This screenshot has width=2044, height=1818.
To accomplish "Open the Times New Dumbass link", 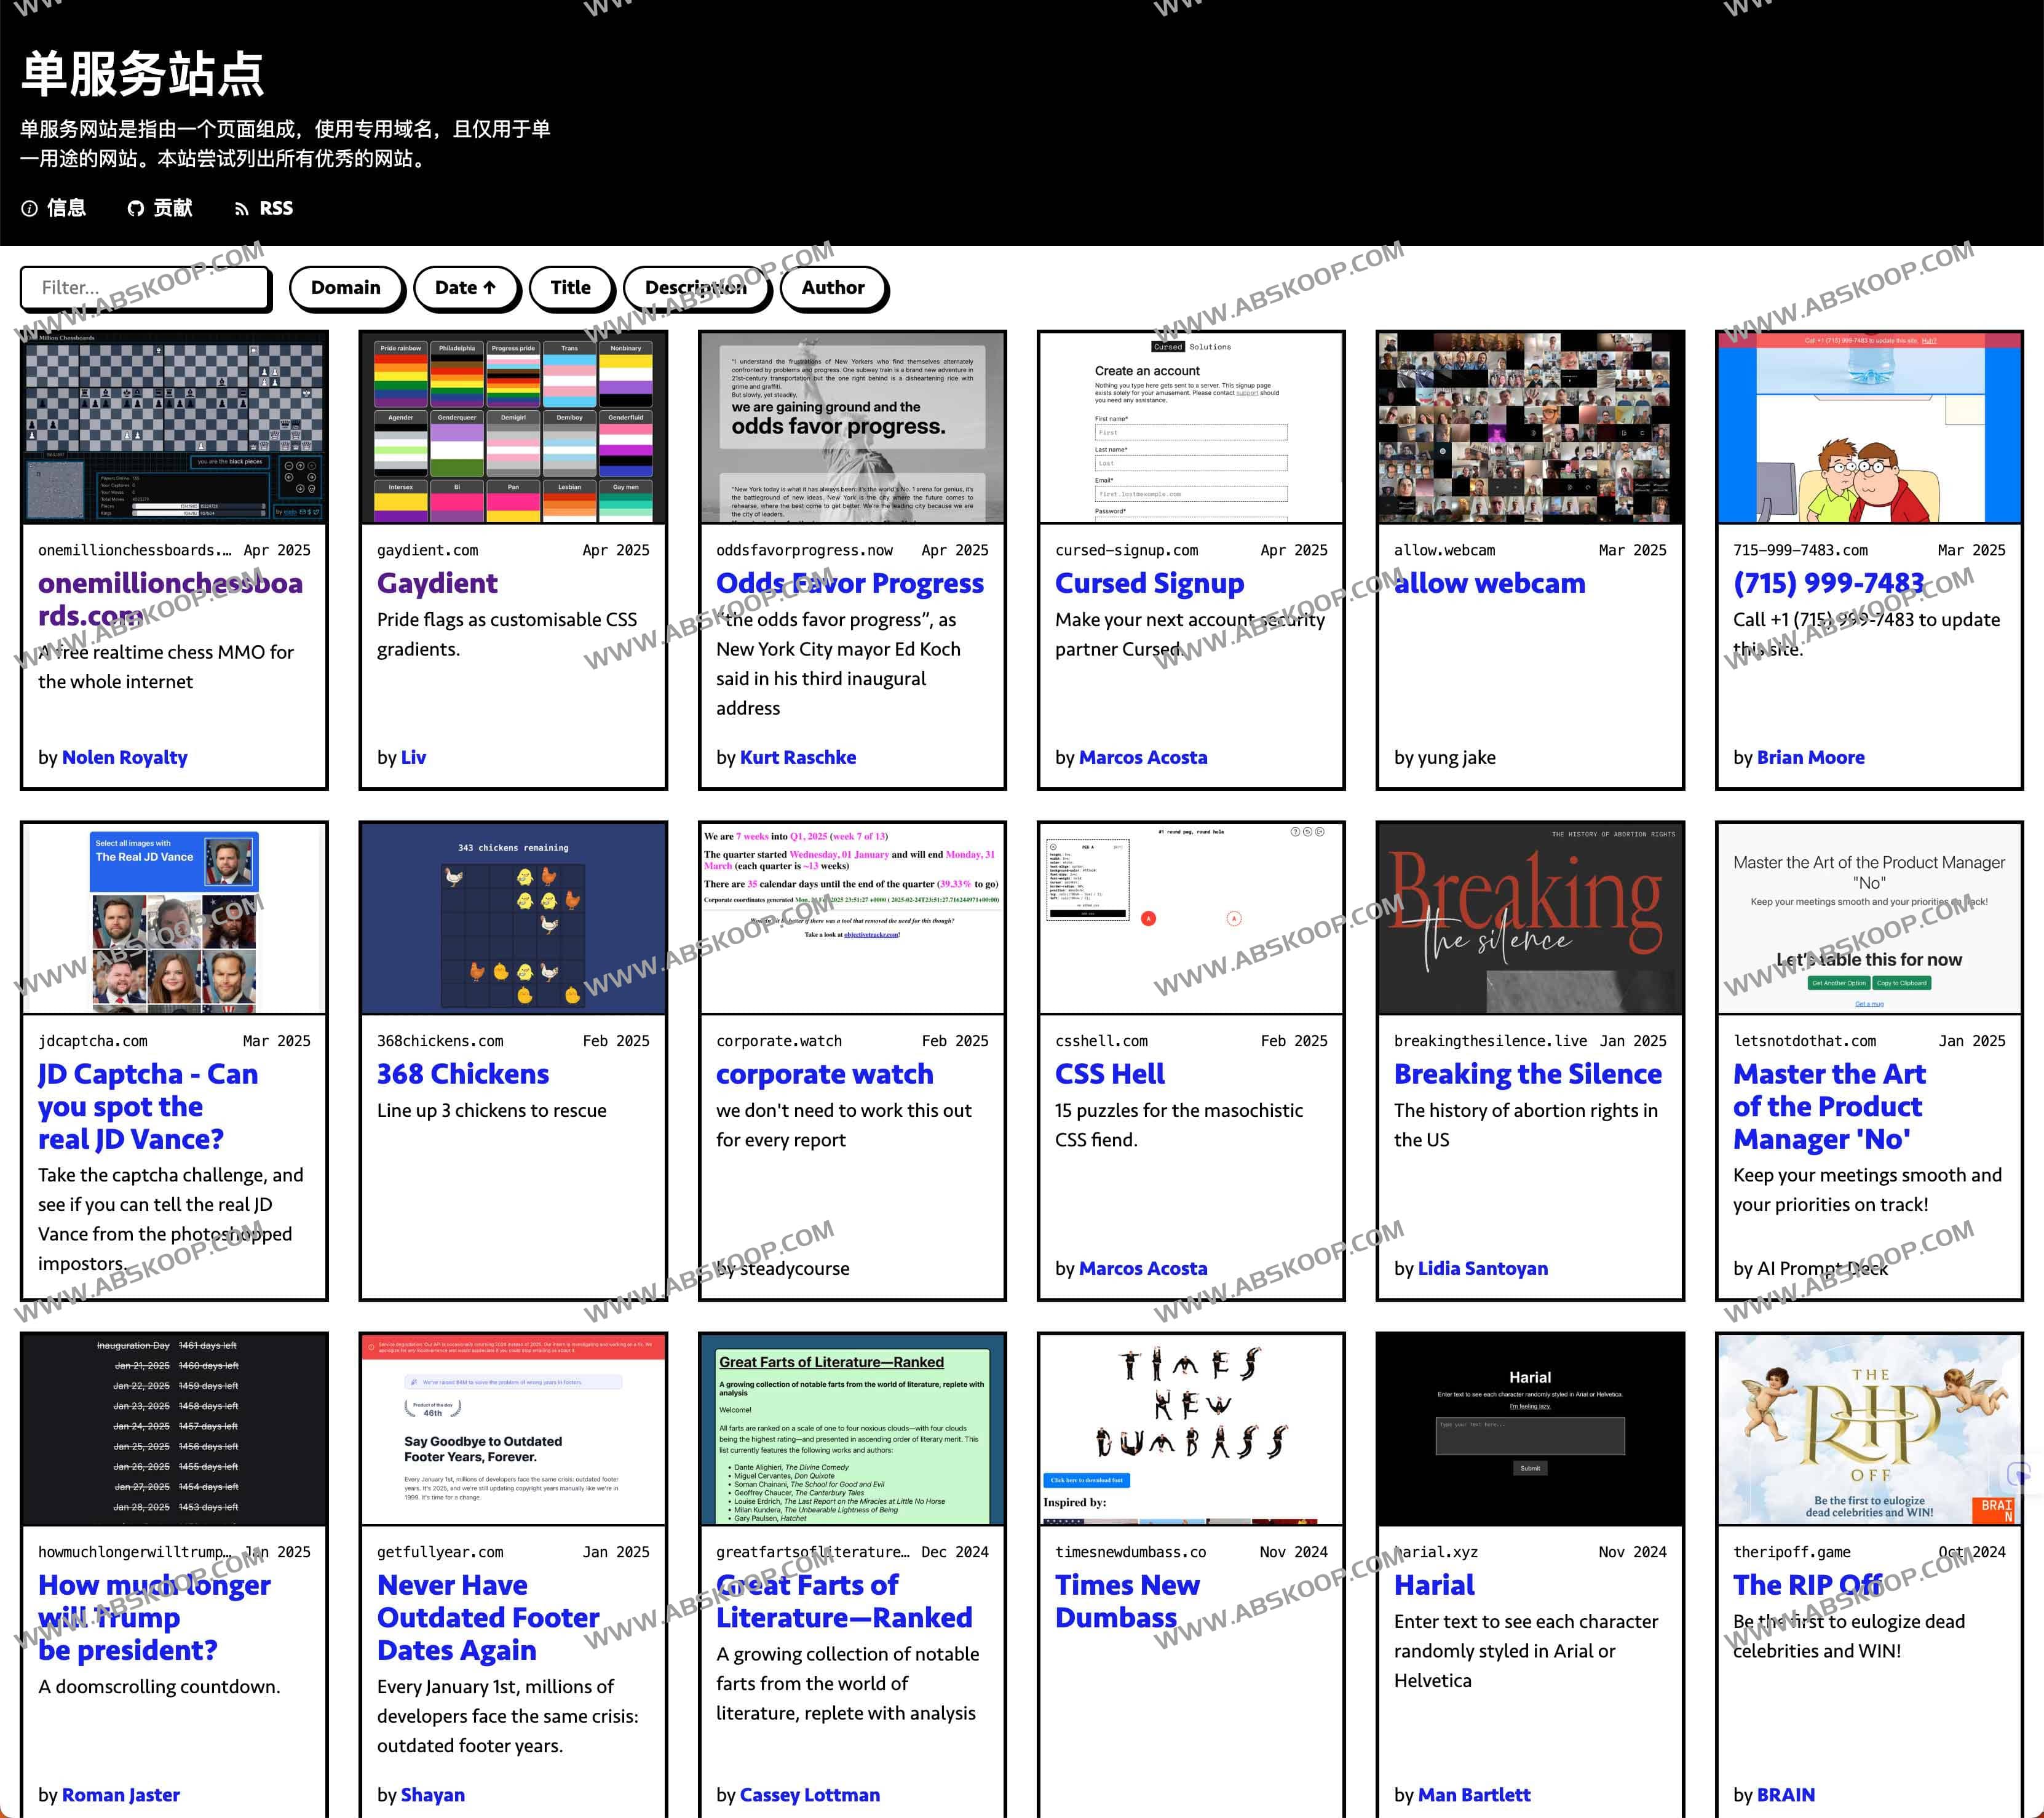I will (x=1128, y=1601).
